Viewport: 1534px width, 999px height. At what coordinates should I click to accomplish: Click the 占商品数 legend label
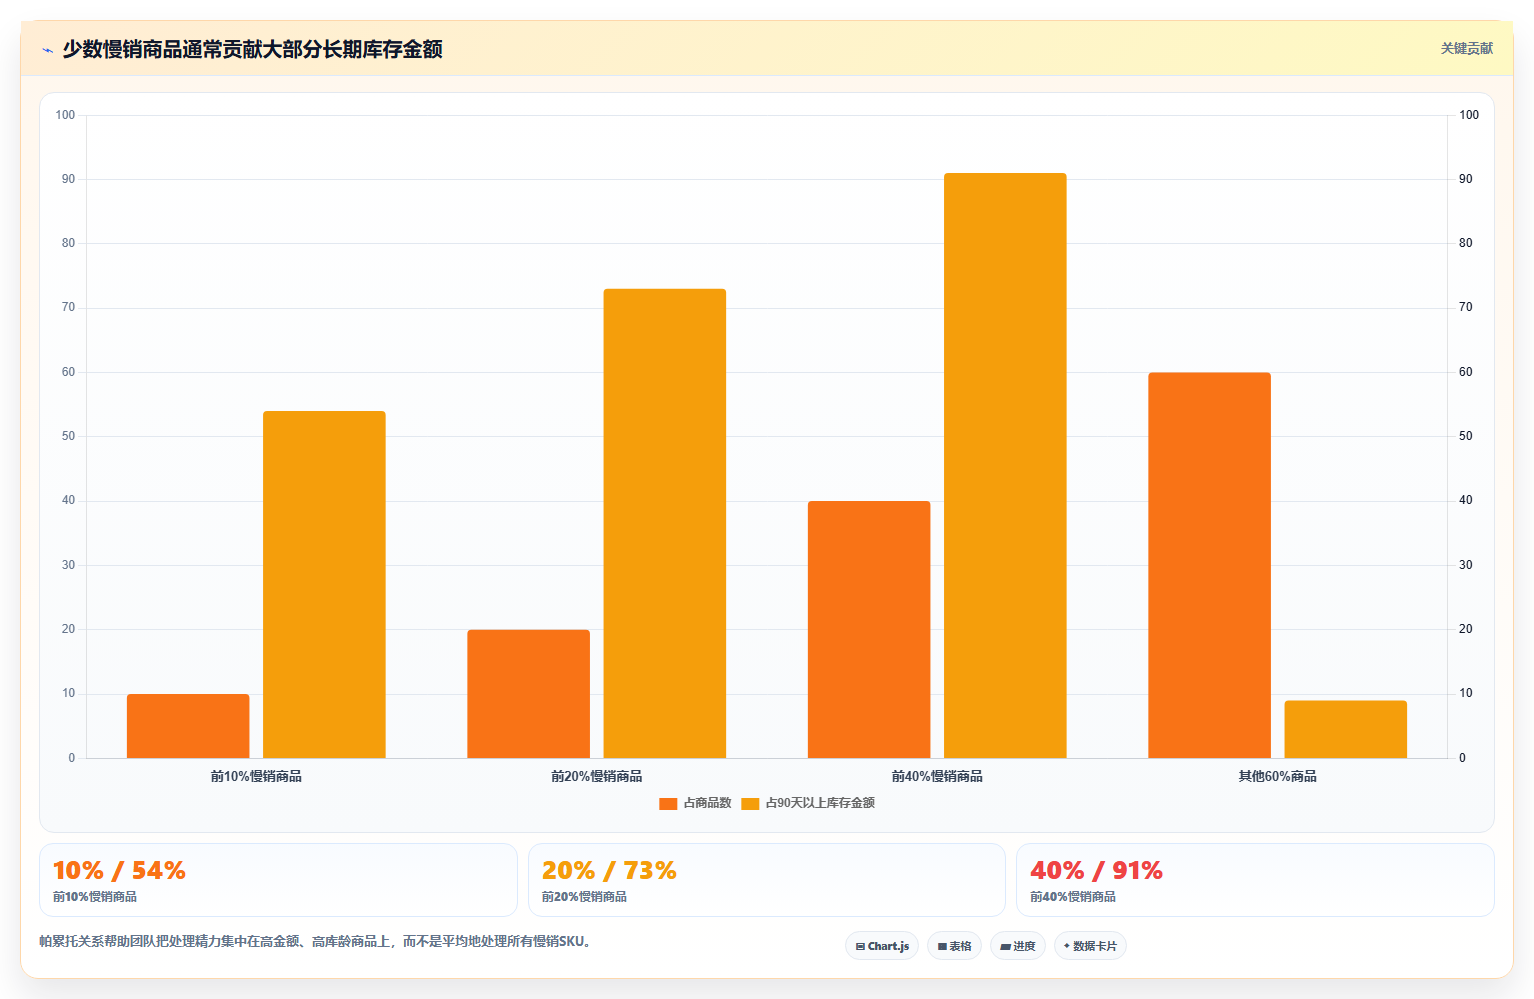(707, 803)
